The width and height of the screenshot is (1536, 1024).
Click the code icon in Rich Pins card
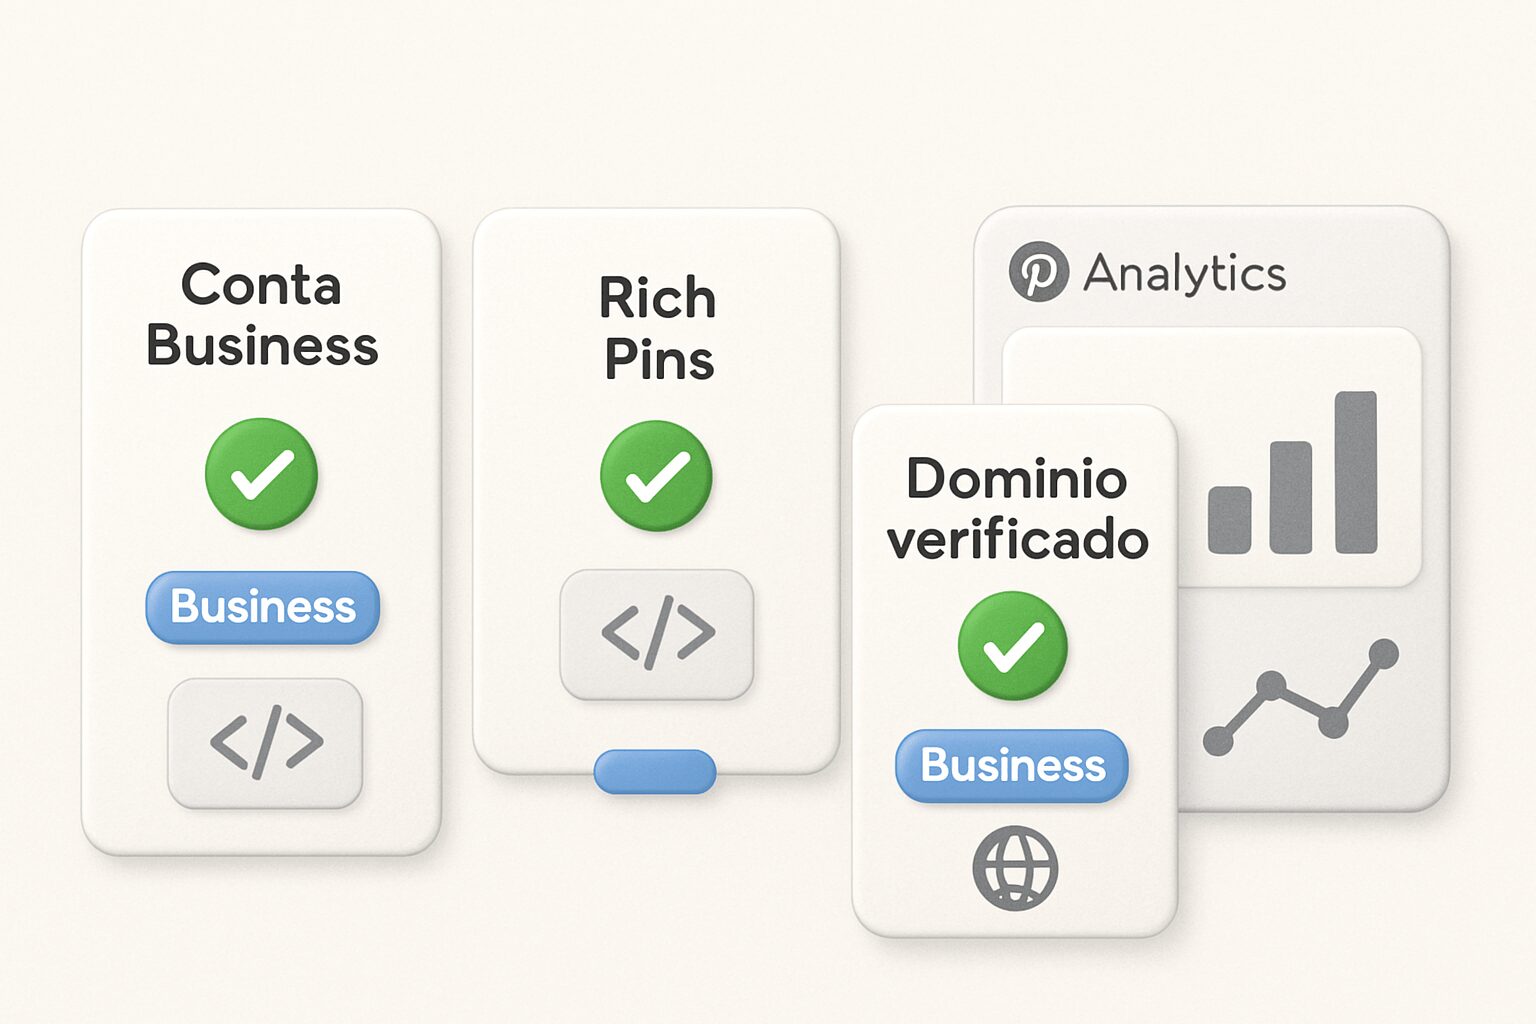[x=657, y=634]
